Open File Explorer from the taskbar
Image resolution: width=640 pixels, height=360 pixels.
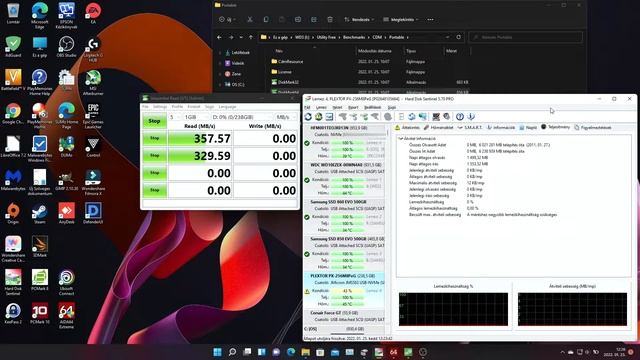click(x=305, y=352)
